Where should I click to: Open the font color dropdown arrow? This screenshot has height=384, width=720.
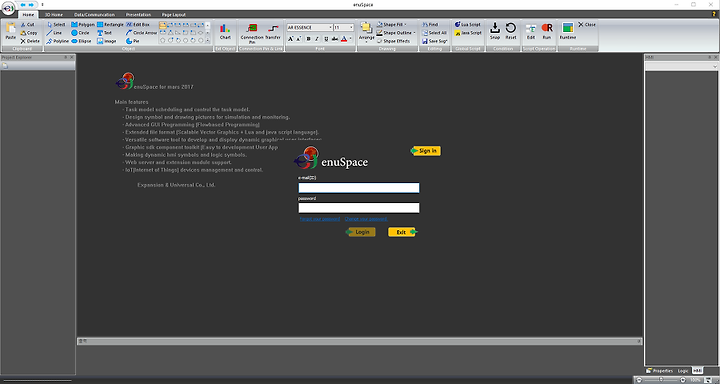click(x=351, y=39)
